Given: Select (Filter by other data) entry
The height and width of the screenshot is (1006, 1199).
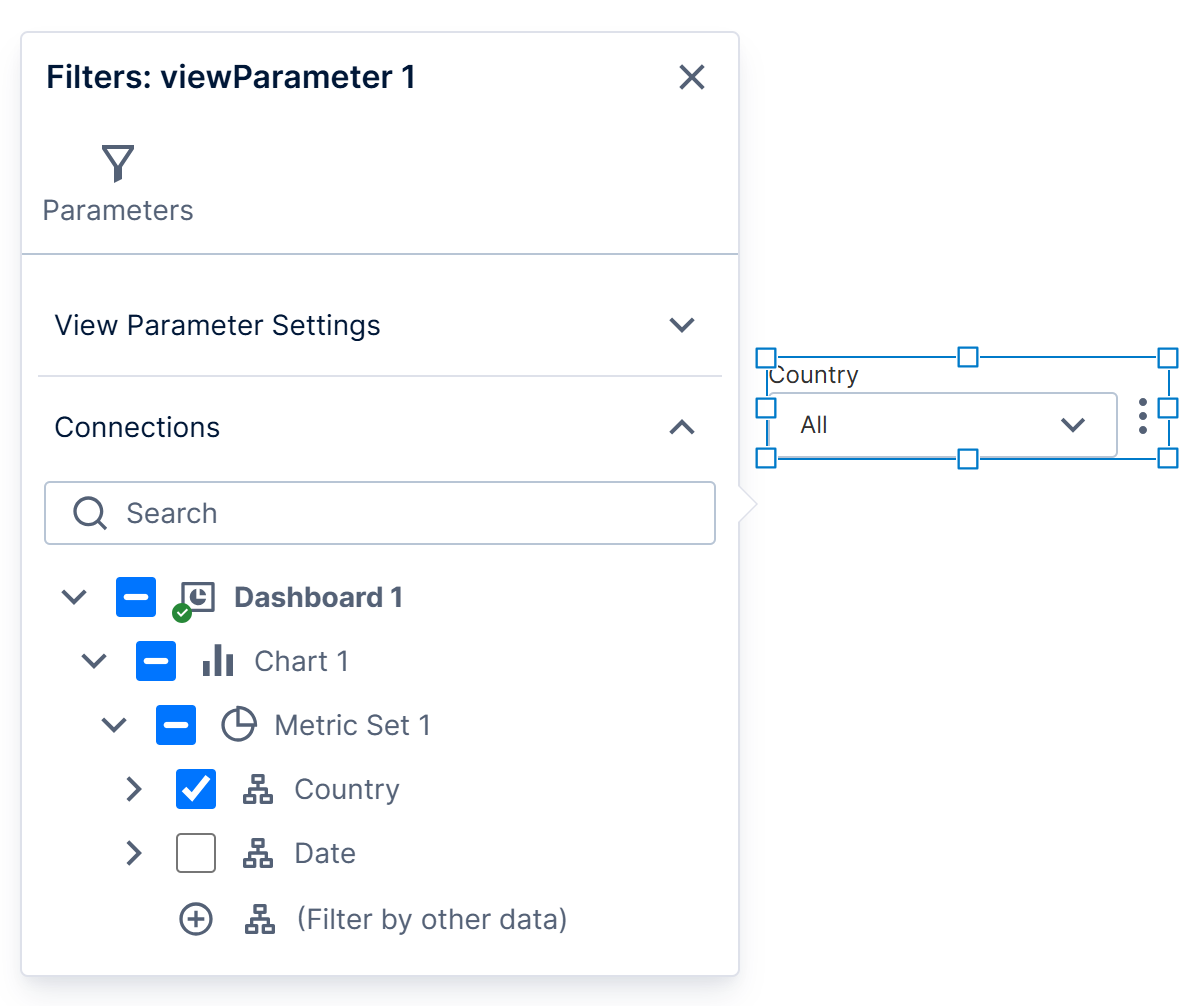Looking at the screenshot, I should 432,919.
